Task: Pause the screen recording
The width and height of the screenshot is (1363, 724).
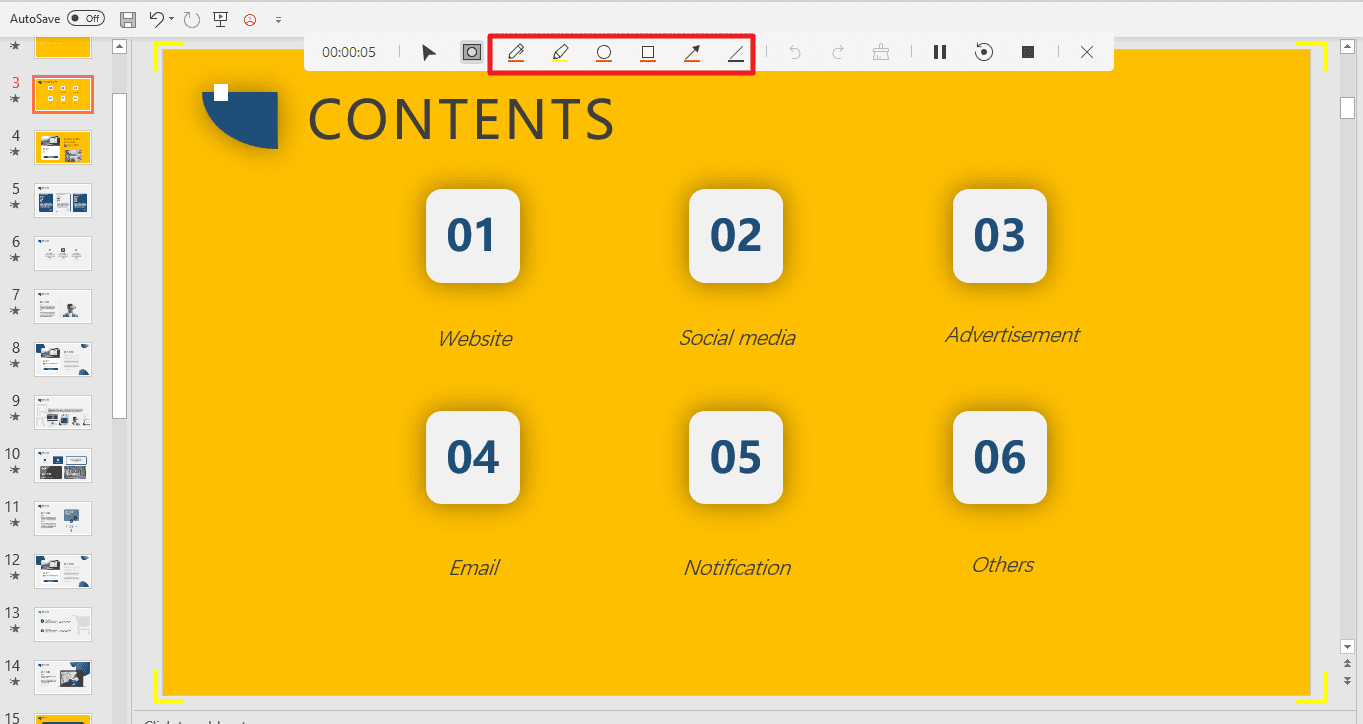Action: pyautogui.click(x=940, y=53)
